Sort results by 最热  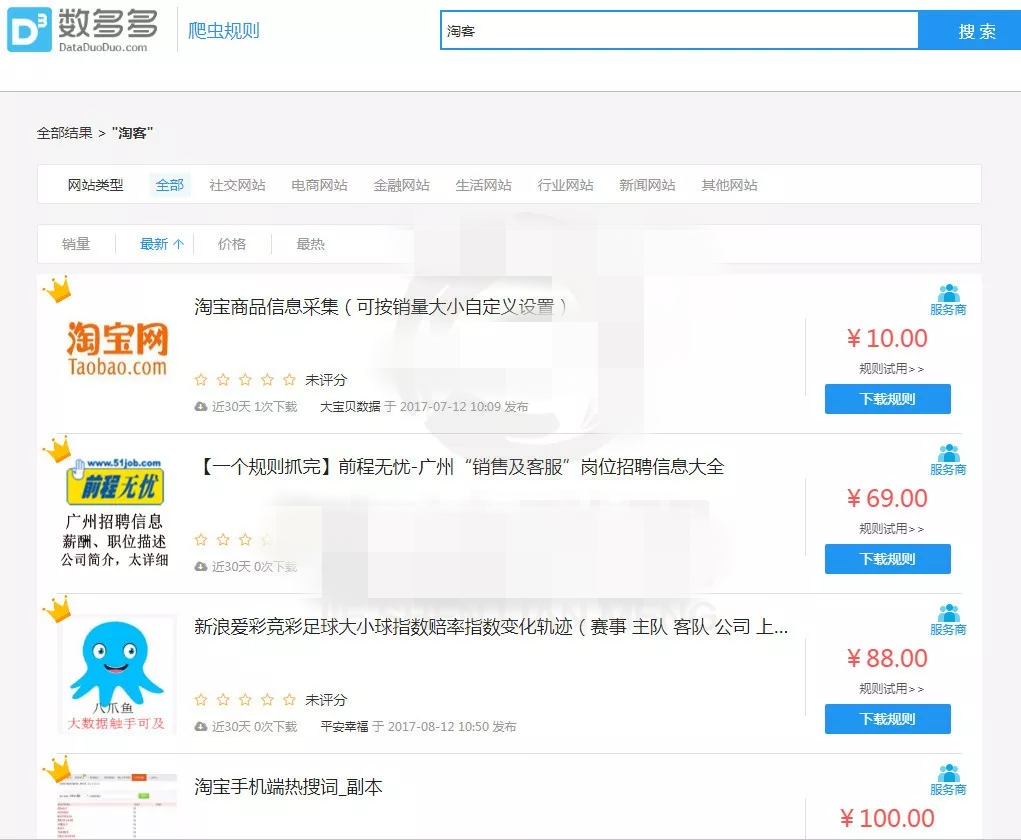[x=311, y=244]
